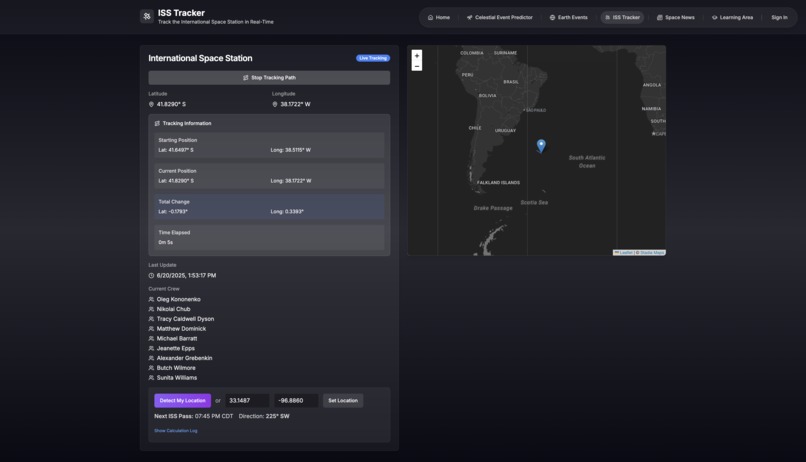Click the Tracking Information header icon

click(157, 123)
